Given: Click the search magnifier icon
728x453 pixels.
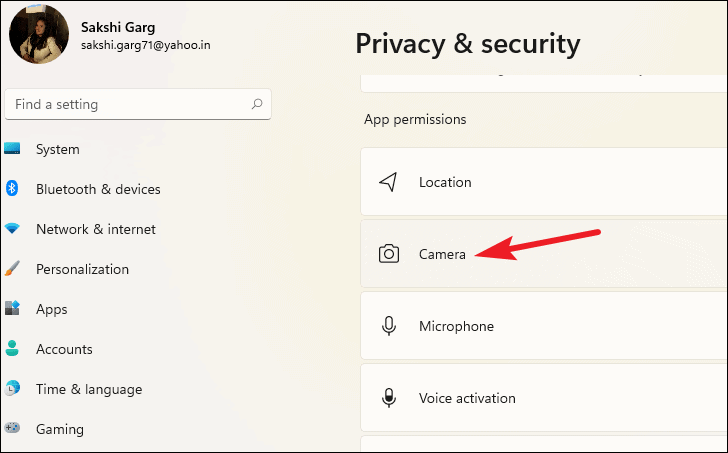Looking at the screenshot, I should pyautogui.click(x=257, y=104).
